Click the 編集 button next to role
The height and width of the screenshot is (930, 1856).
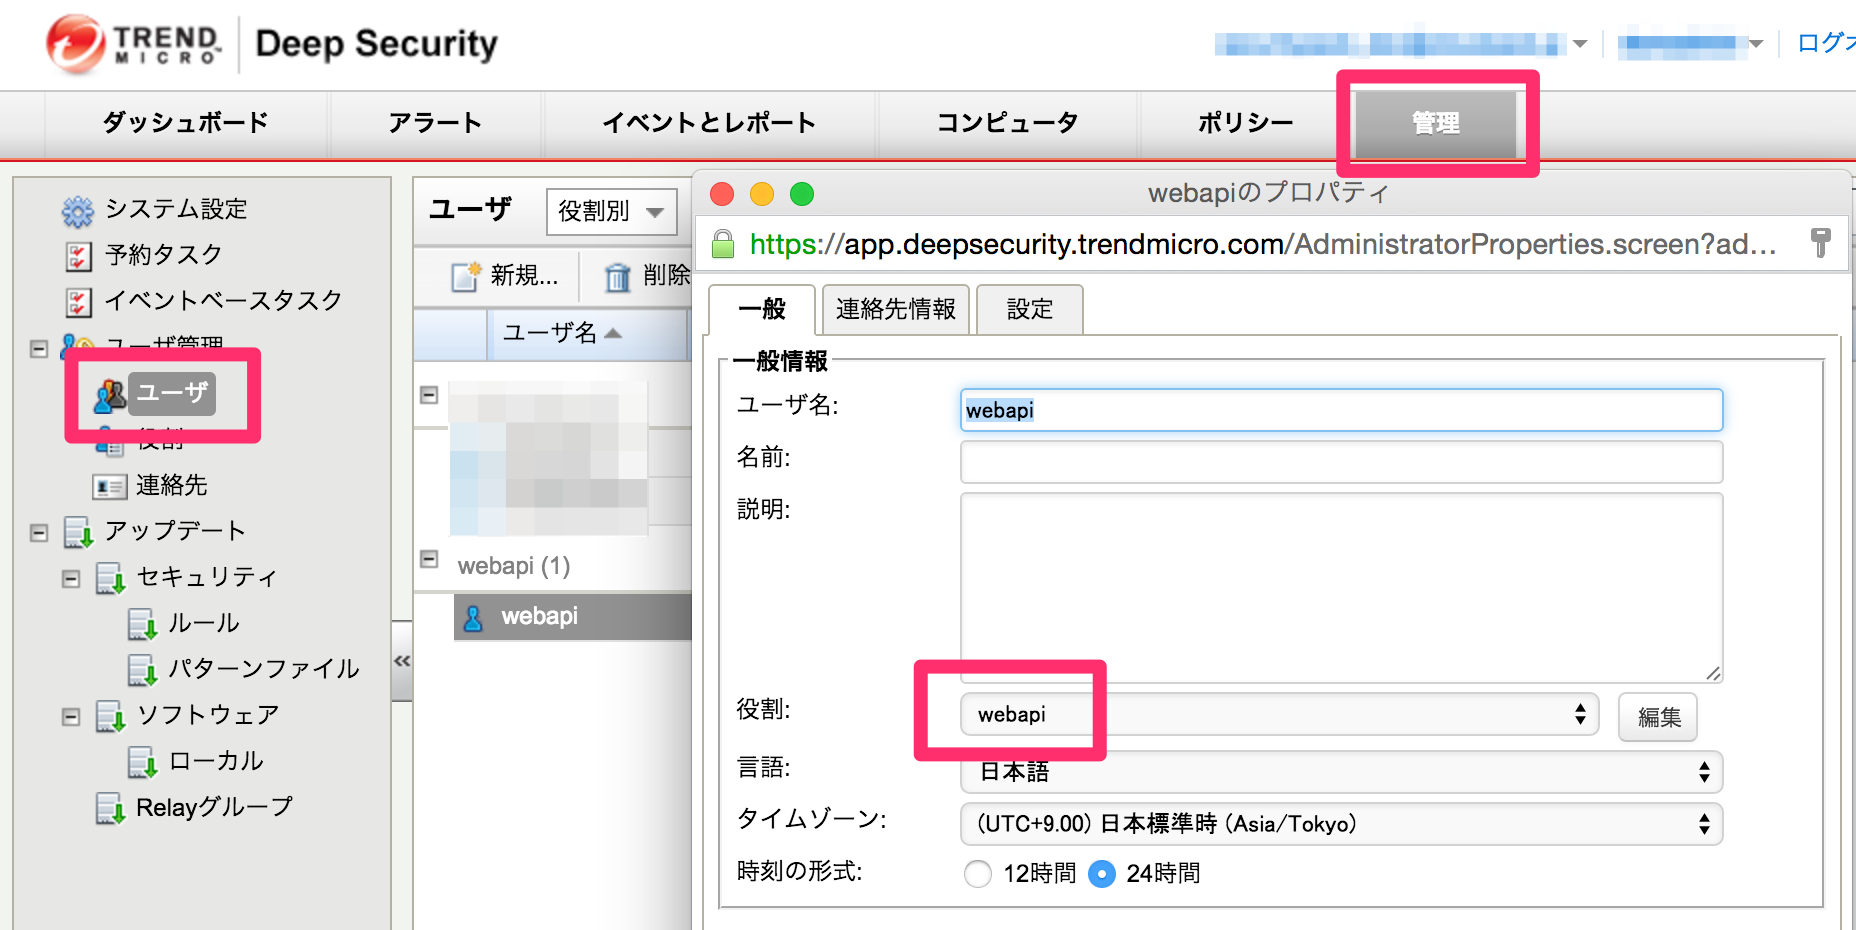(1658, 717)
